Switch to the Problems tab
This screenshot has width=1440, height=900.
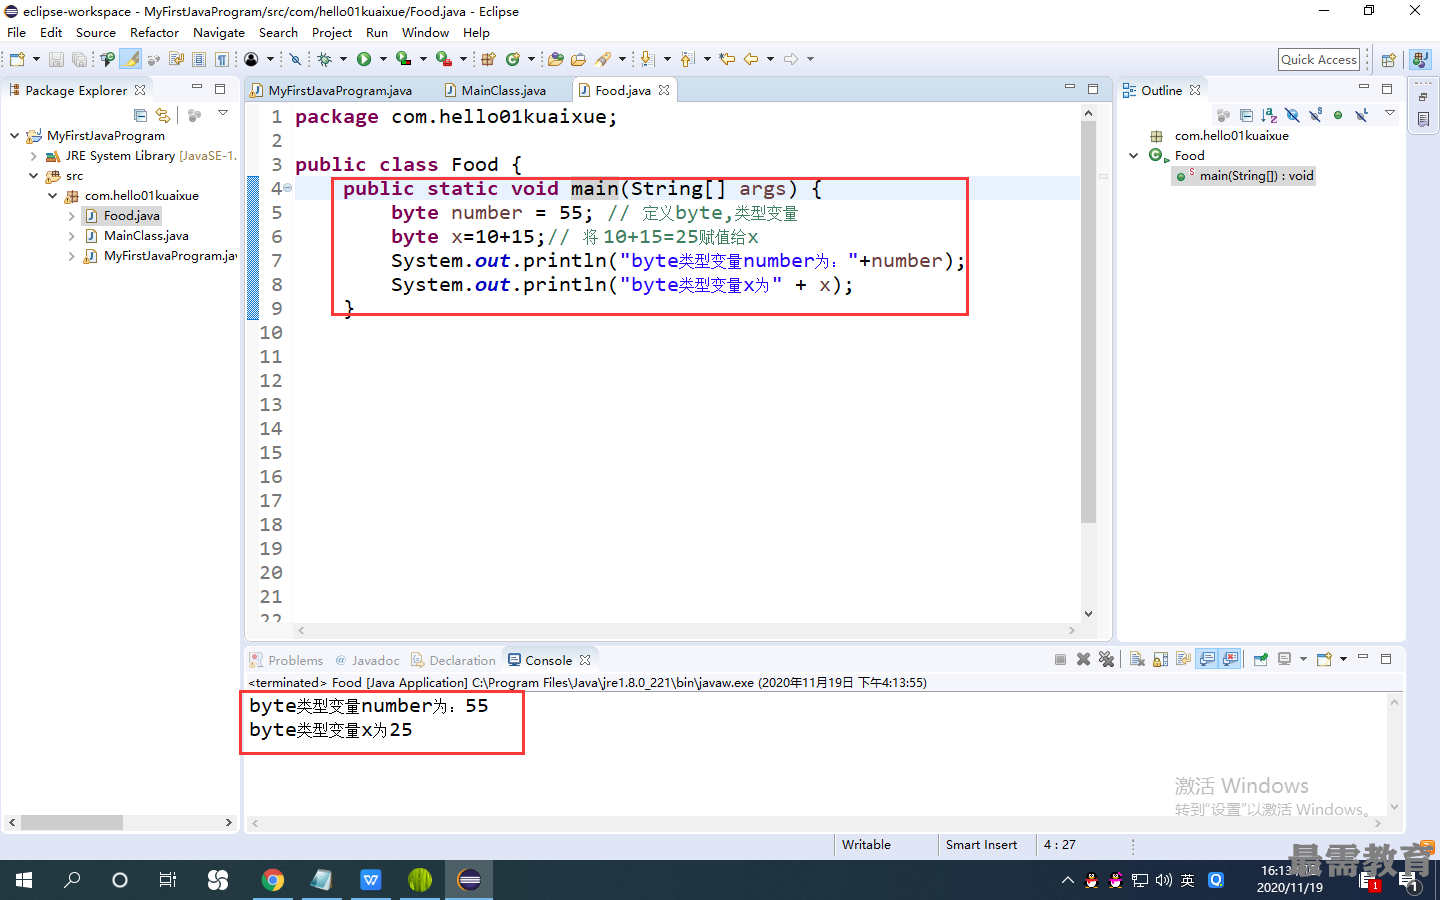[x=286, y=660]
